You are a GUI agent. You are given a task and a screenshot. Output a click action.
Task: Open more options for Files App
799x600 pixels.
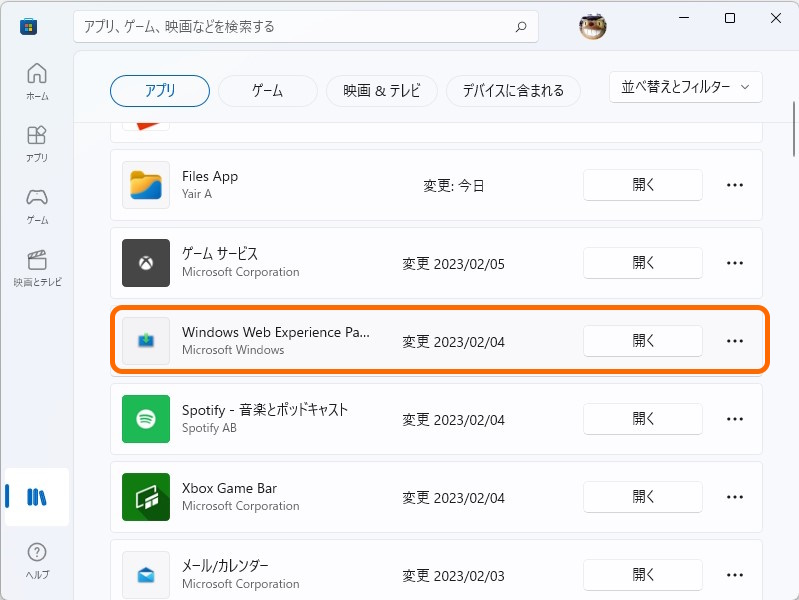(735, 185)
